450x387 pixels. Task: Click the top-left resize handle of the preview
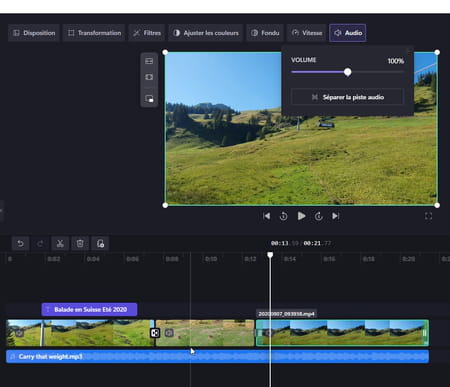(x=165, y=52)
